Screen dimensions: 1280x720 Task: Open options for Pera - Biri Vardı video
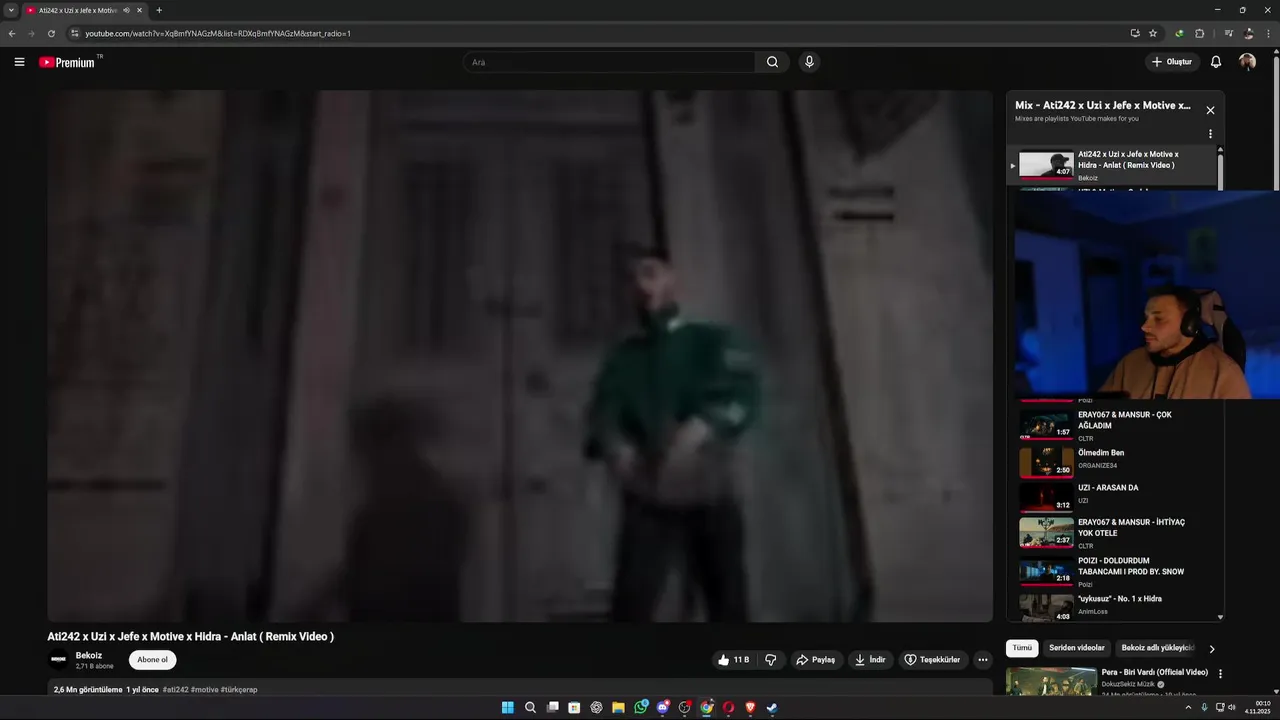pyautogui.click(x=1220, y=674)
